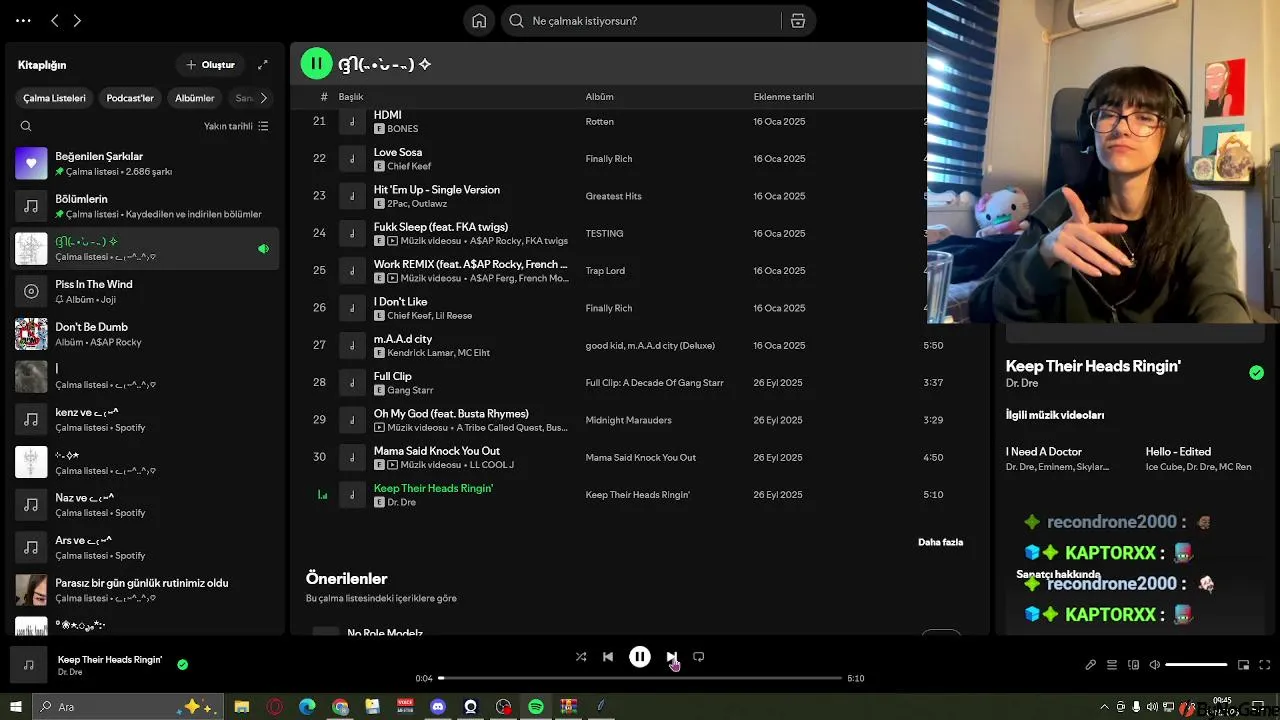Open 'I Need A Doctor' related video

1044,452
